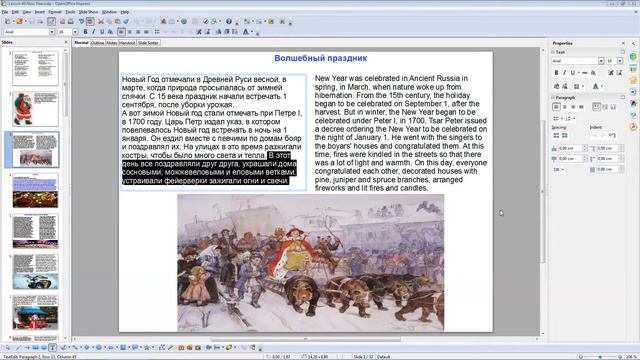Open the font name dropdown in top toolbar
The height and width of the screenshot is (360, 640).
52,32
